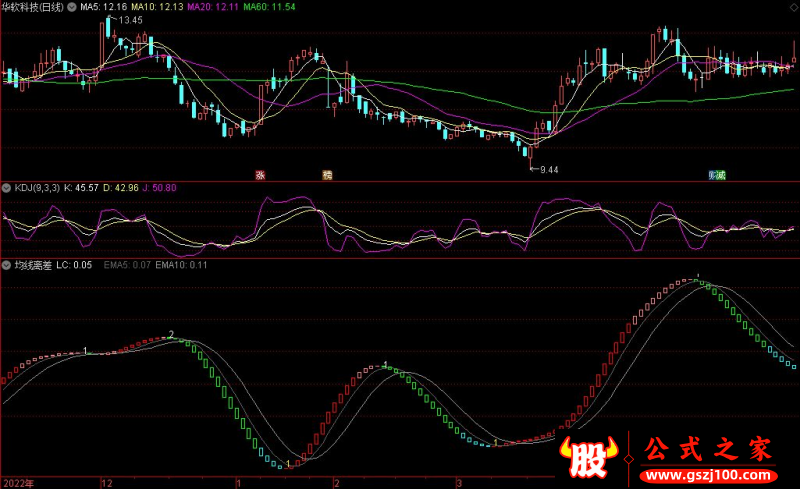Click the EMA10: 0.11 value
800x489 pixels.
[x=181, y=265]
